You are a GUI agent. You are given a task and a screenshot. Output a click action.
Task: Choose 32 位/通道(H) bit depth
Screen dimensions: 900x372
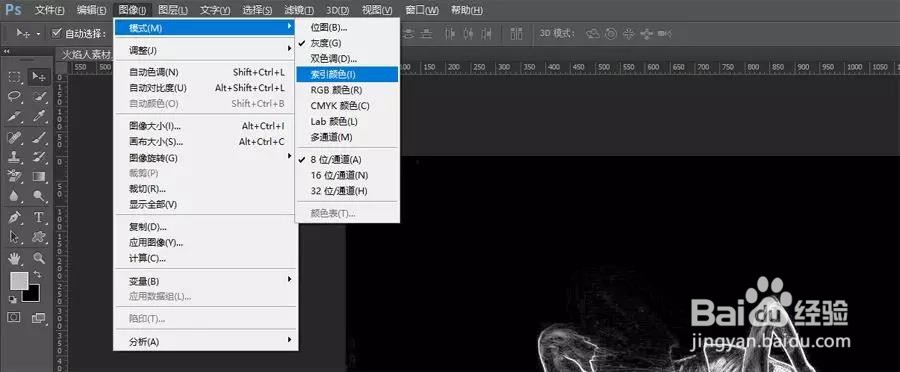coord(347,191)
